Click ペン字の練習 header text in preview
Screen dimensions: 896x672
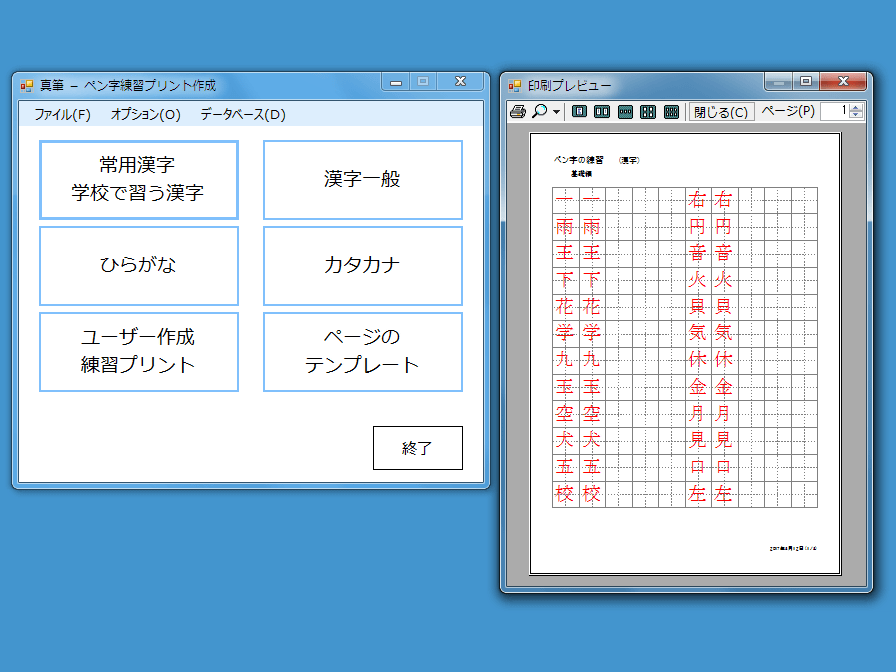(x=578, y=160)
